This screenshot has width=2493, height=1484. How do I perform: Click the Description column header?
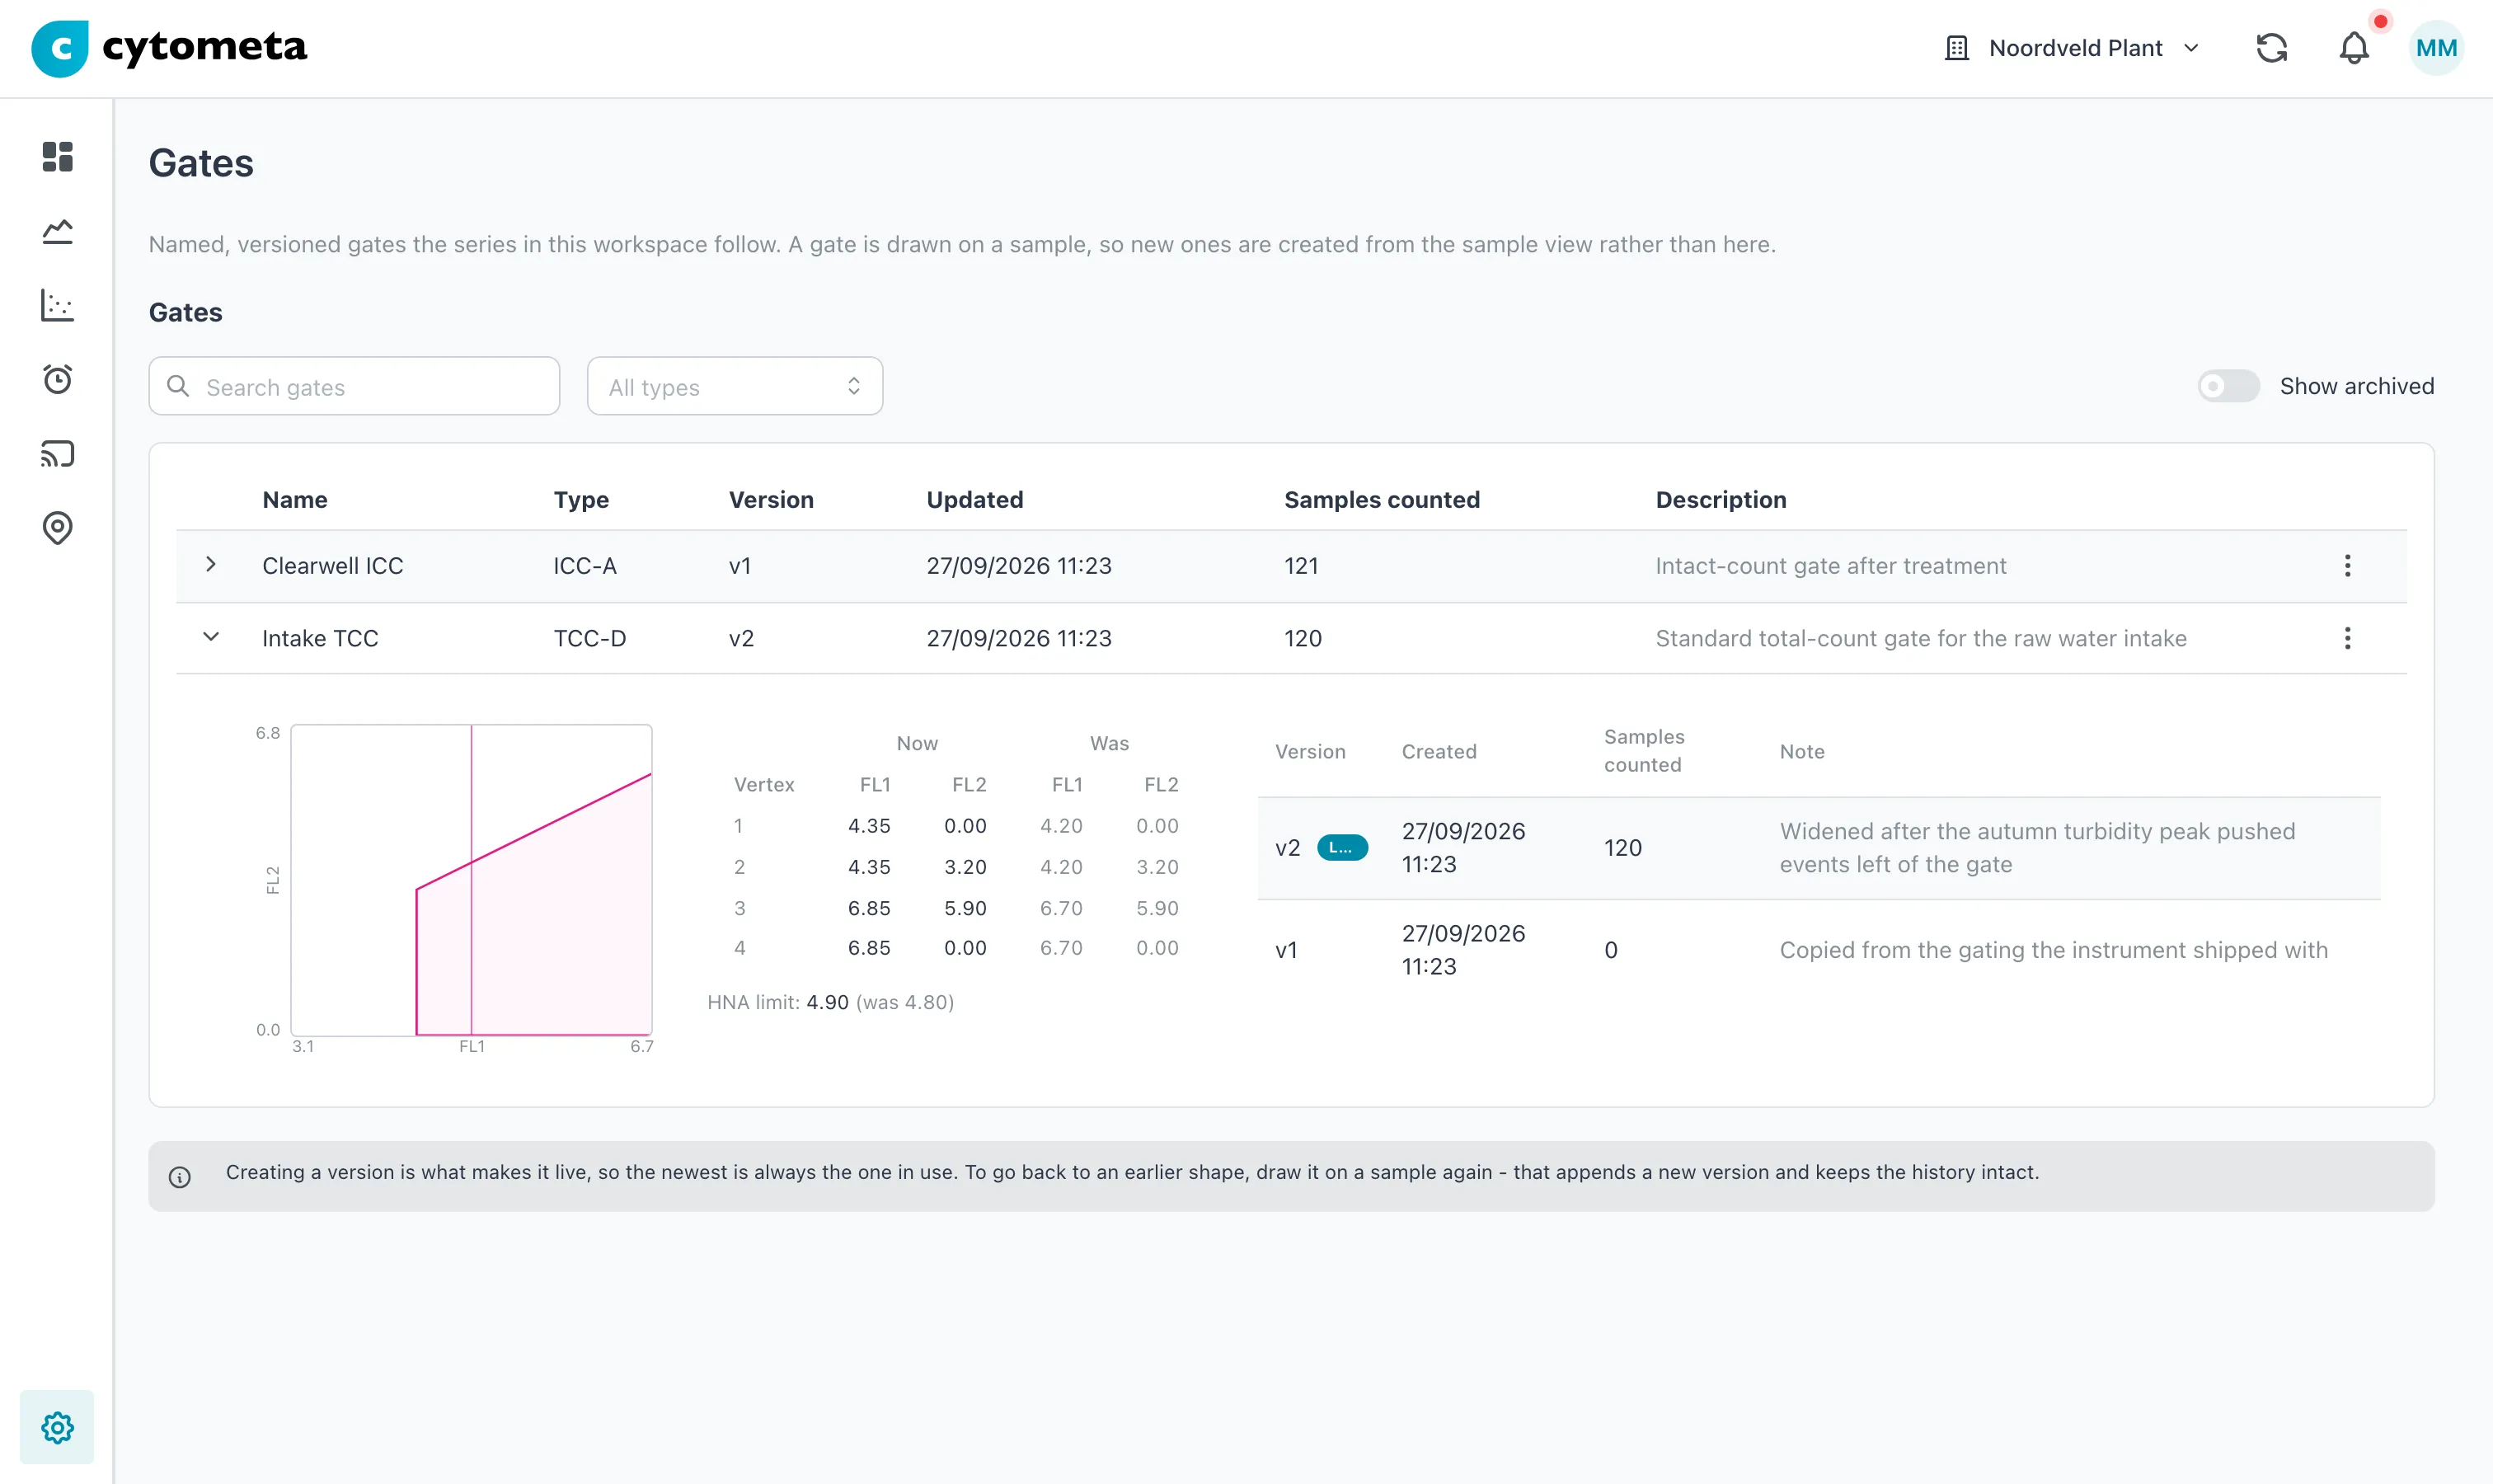pos(1721,500)
